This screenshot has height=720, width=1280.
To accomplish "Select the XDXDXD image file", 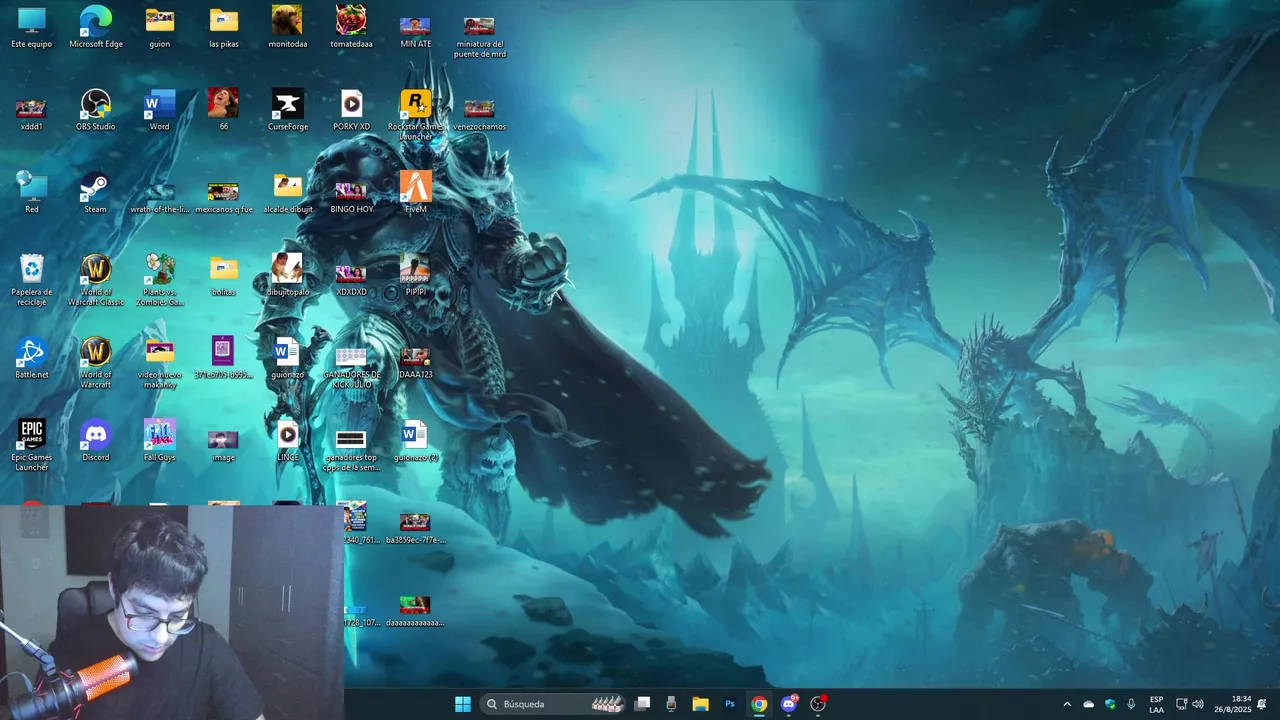I will point(352,280).
